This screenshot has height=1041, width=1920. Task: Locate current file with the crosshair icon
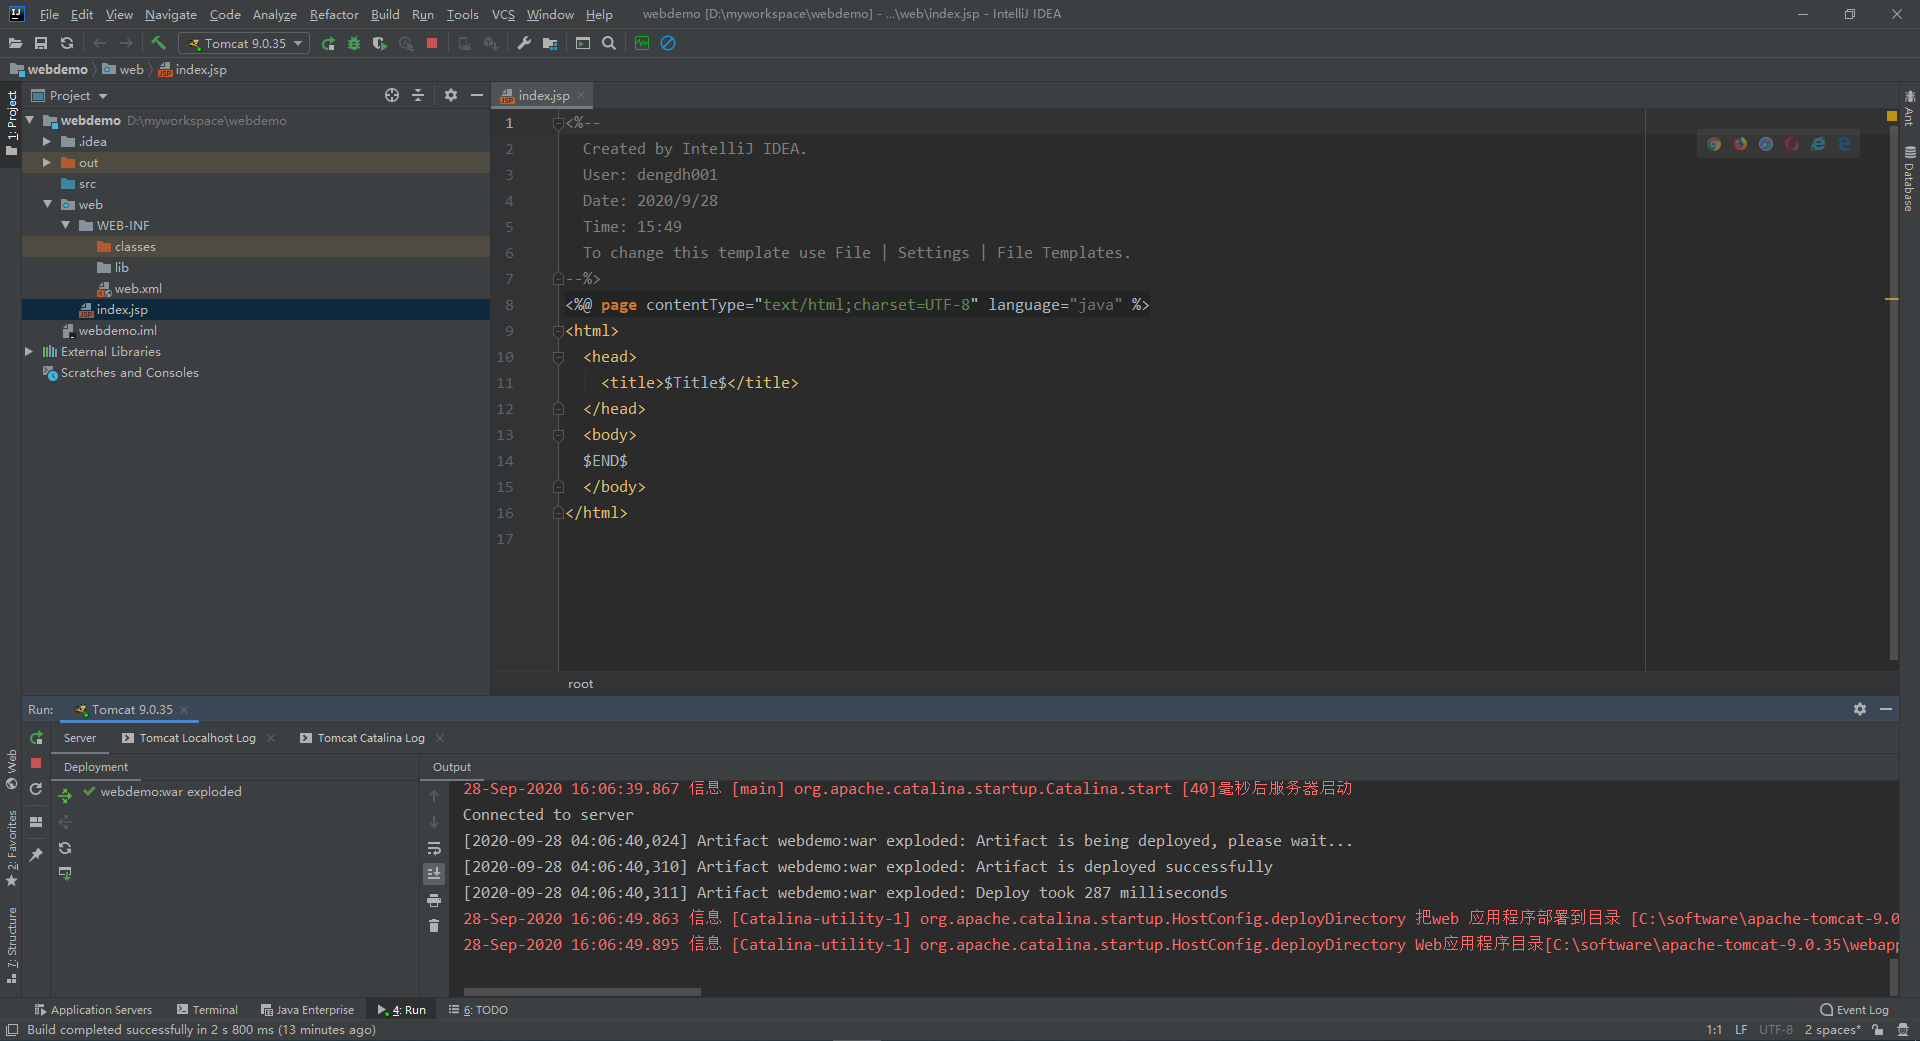point(392,95)
